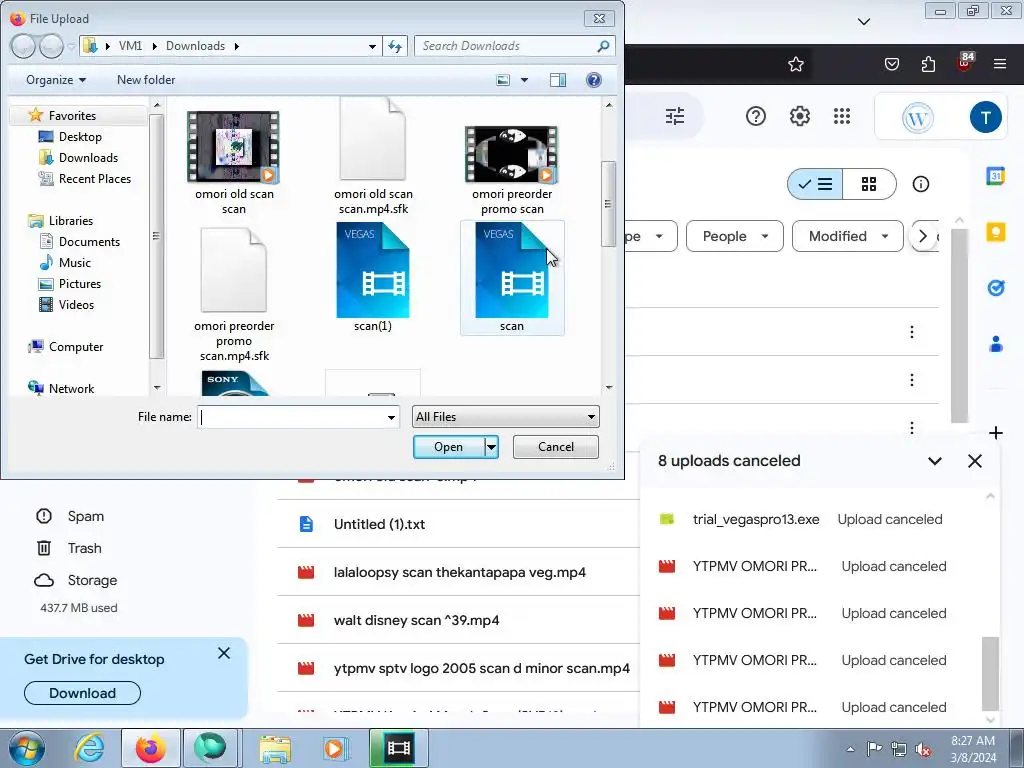Open the Google Drive search filter options icon
This screenshot has height=768, width=1024.
(675, 116)
